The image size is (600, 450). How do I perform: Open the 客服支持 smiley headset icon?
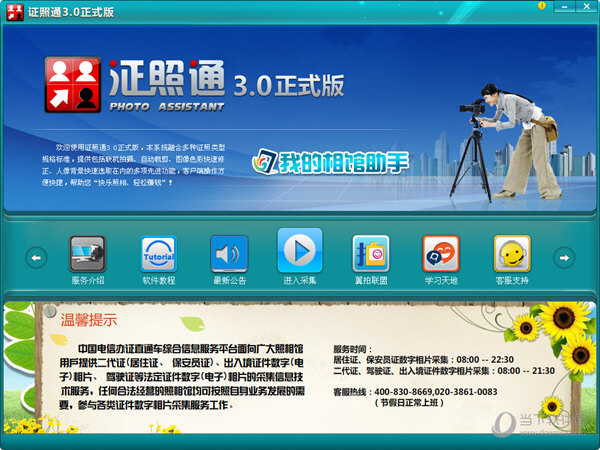(512, 254)
